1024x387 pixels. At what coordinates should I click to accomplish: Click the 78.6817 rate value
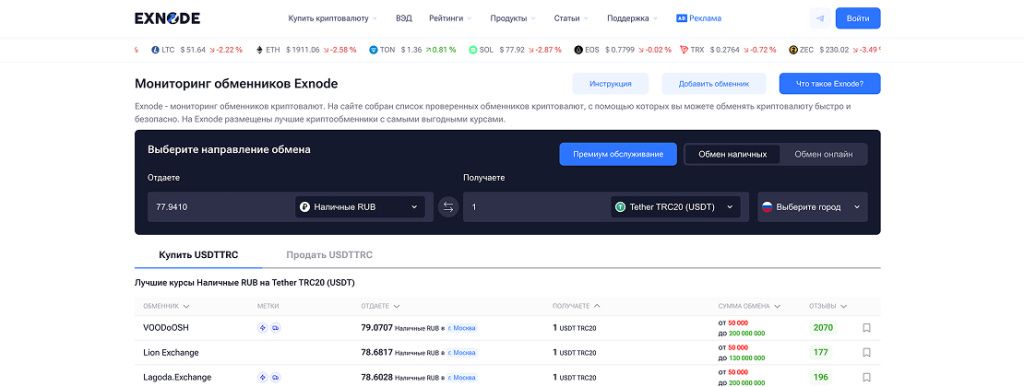point(377,352)
